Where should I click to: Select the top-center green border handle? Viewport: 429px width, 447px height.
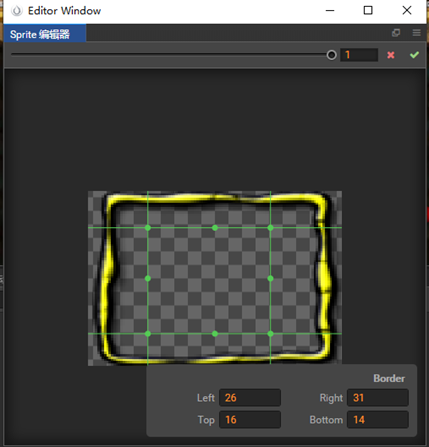(215, 228)
